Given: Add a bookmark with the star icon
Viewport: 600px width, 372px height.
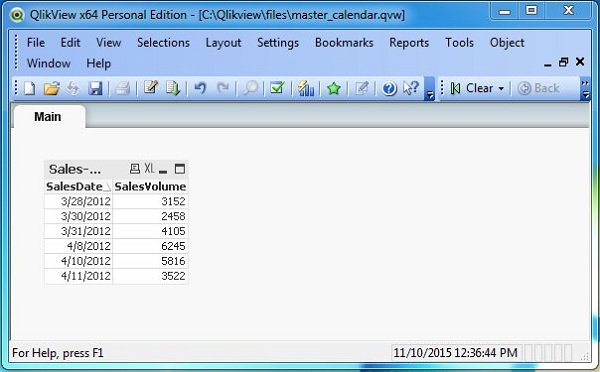Looking at the screenshot, I should [334, 88].
